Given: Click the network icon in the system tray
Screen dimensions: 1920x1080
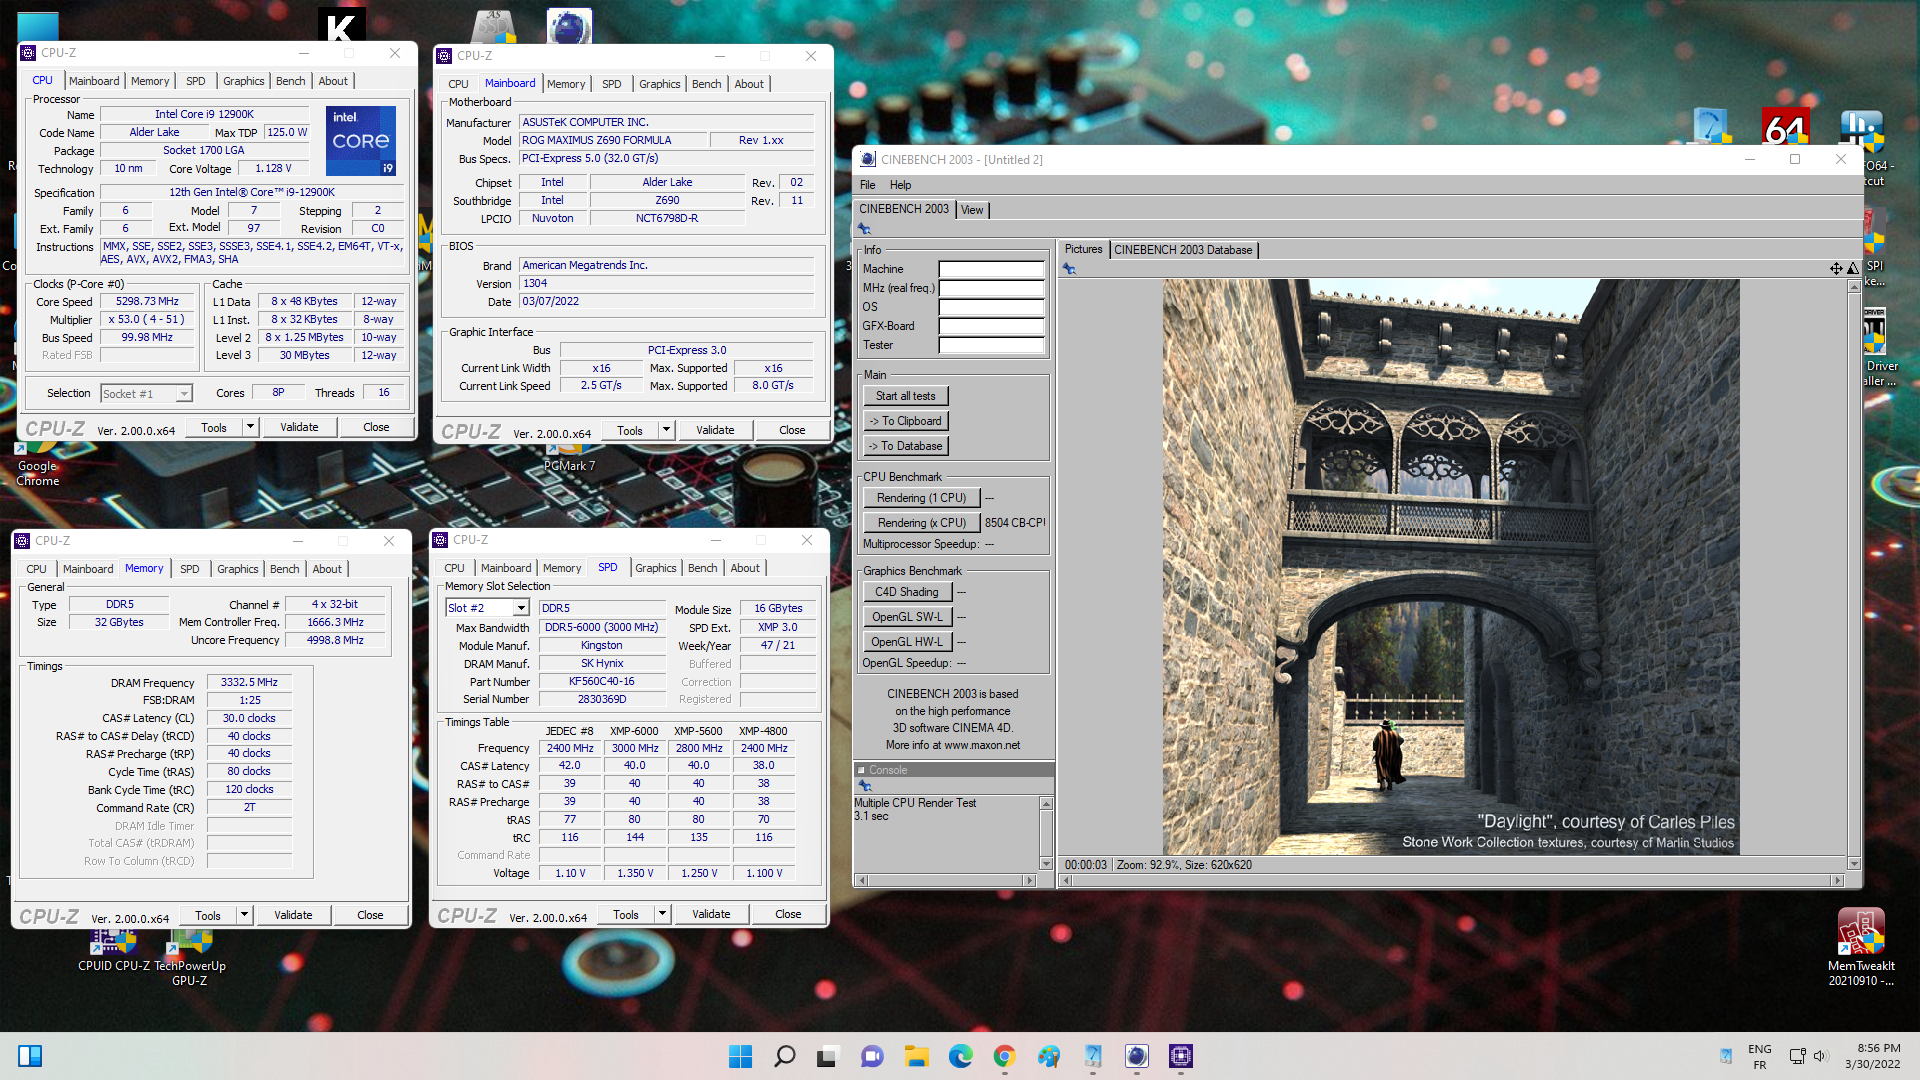Looking at the screenshot, I should tap(1797, 1056).
